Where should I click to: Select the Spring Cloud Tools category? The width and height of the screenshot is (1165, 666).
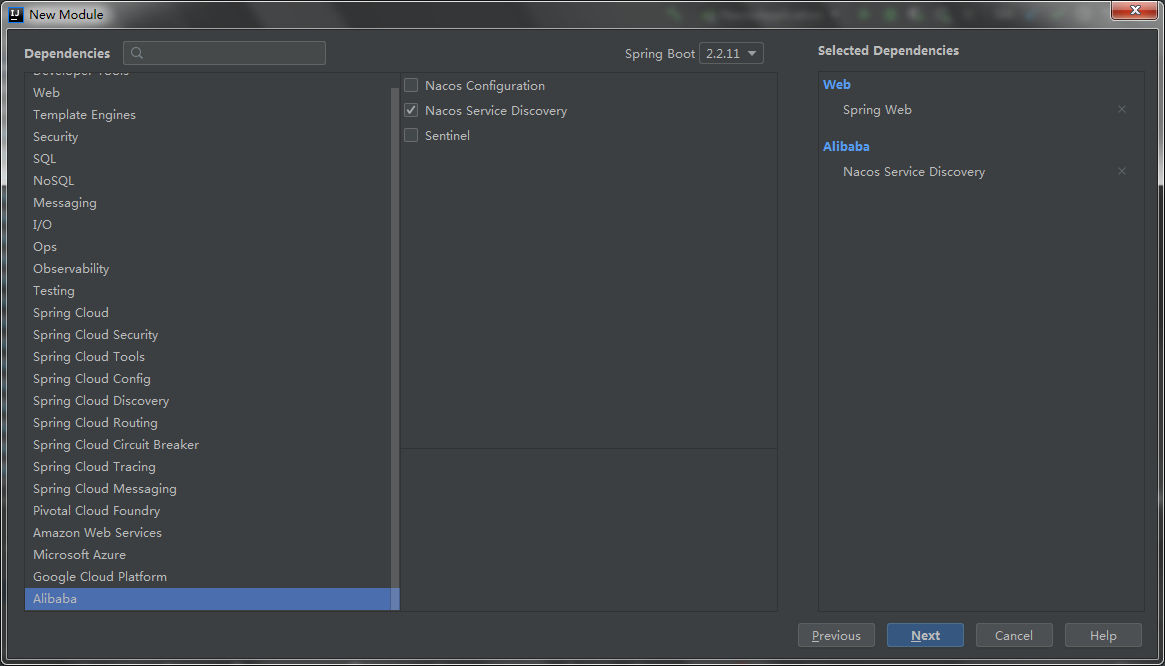pos(208,357)
